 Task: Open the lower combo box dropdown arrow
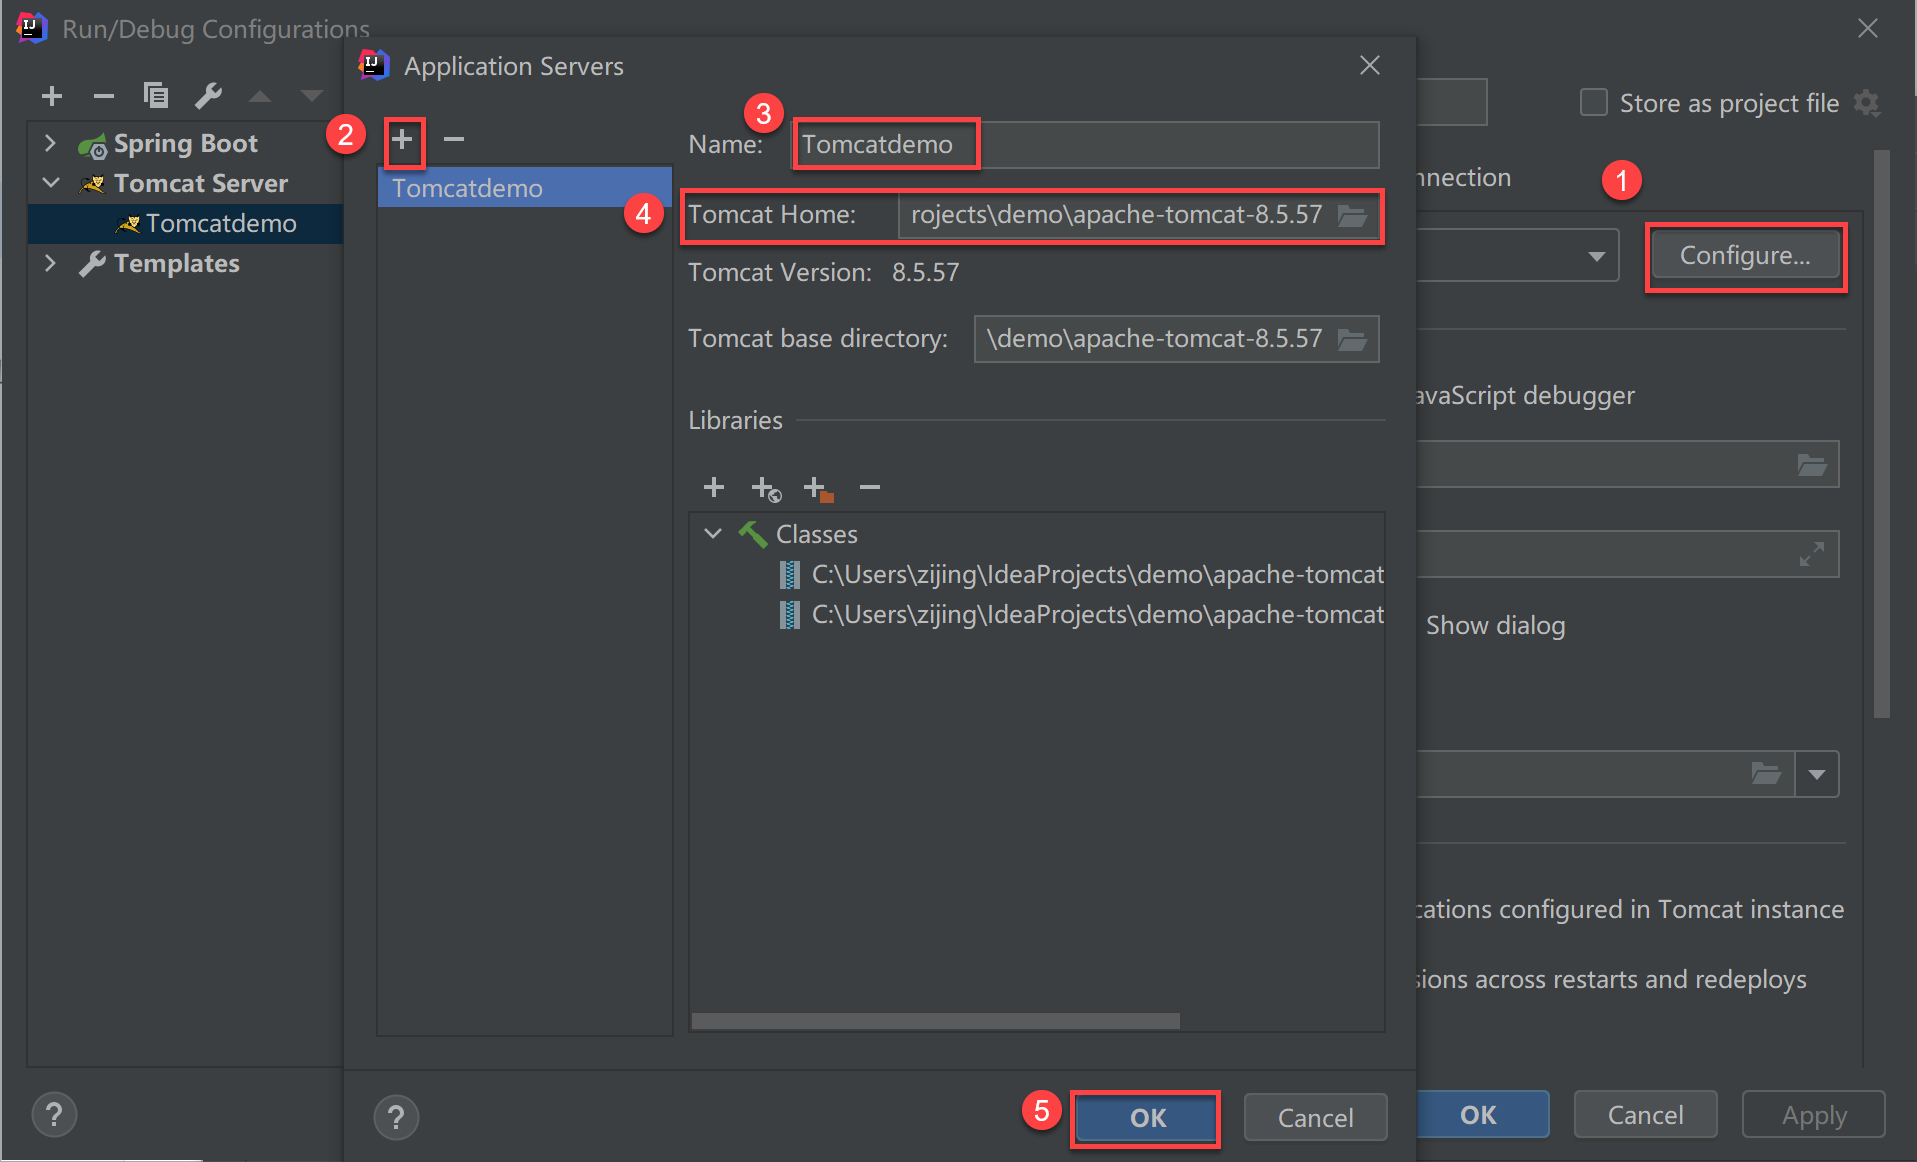(x=1817, y=774)
